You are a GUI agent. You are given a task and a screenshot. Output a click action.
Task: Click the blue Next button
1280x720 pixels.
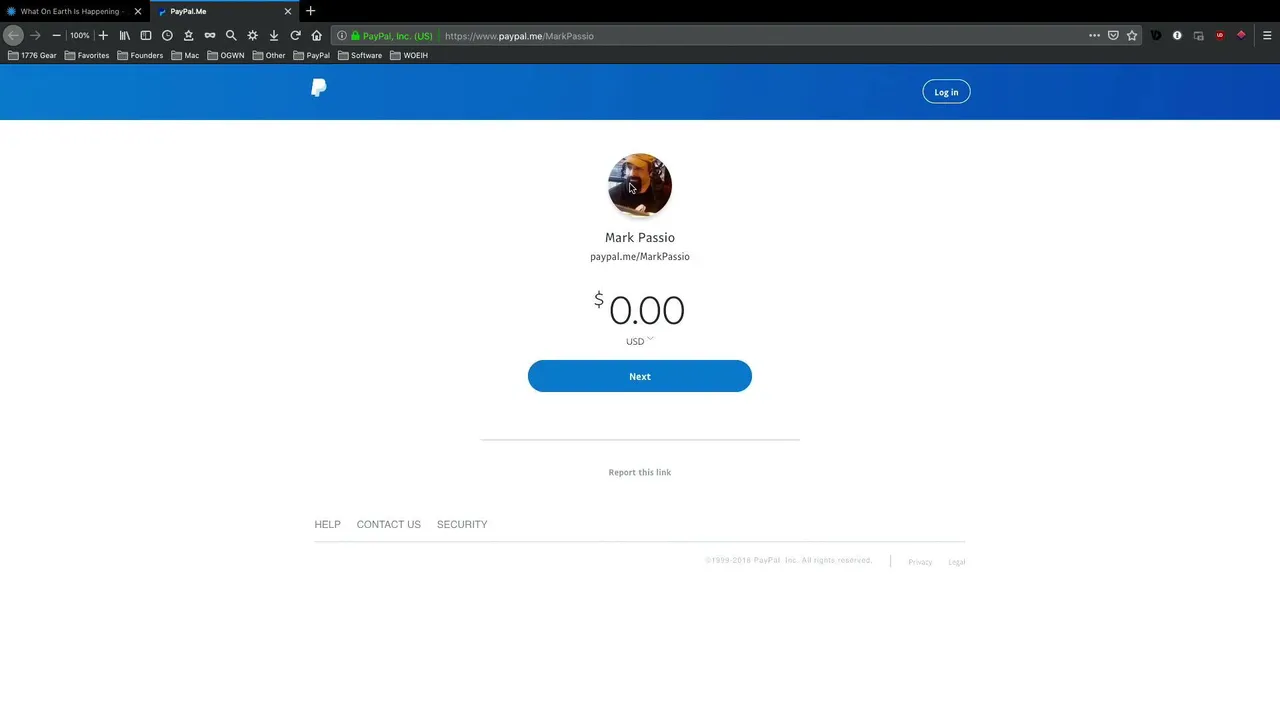click(640, 376)
